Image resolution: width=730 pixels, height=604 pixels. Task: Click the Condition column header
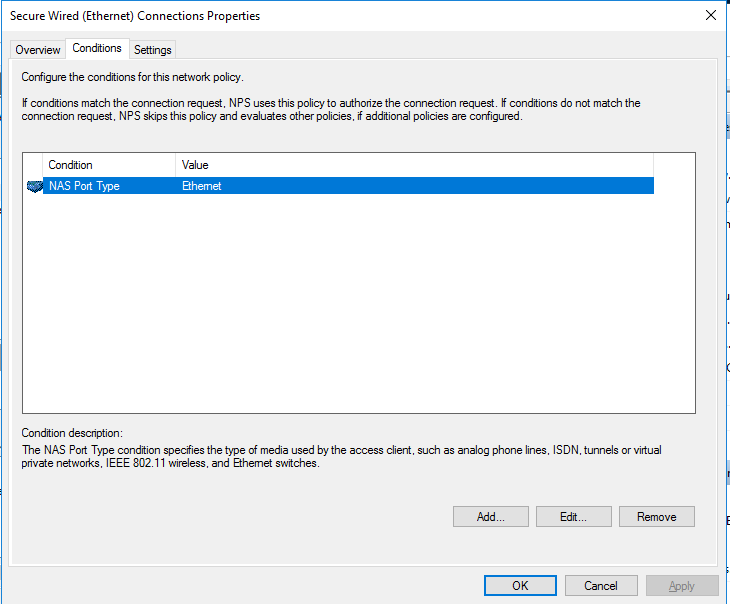[x=109, y=165]
